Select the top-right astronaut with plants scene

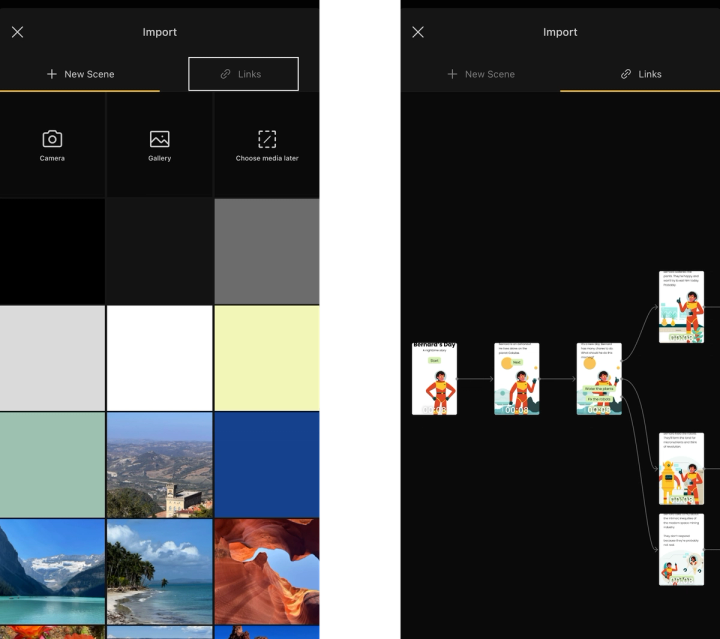point(681,307)
